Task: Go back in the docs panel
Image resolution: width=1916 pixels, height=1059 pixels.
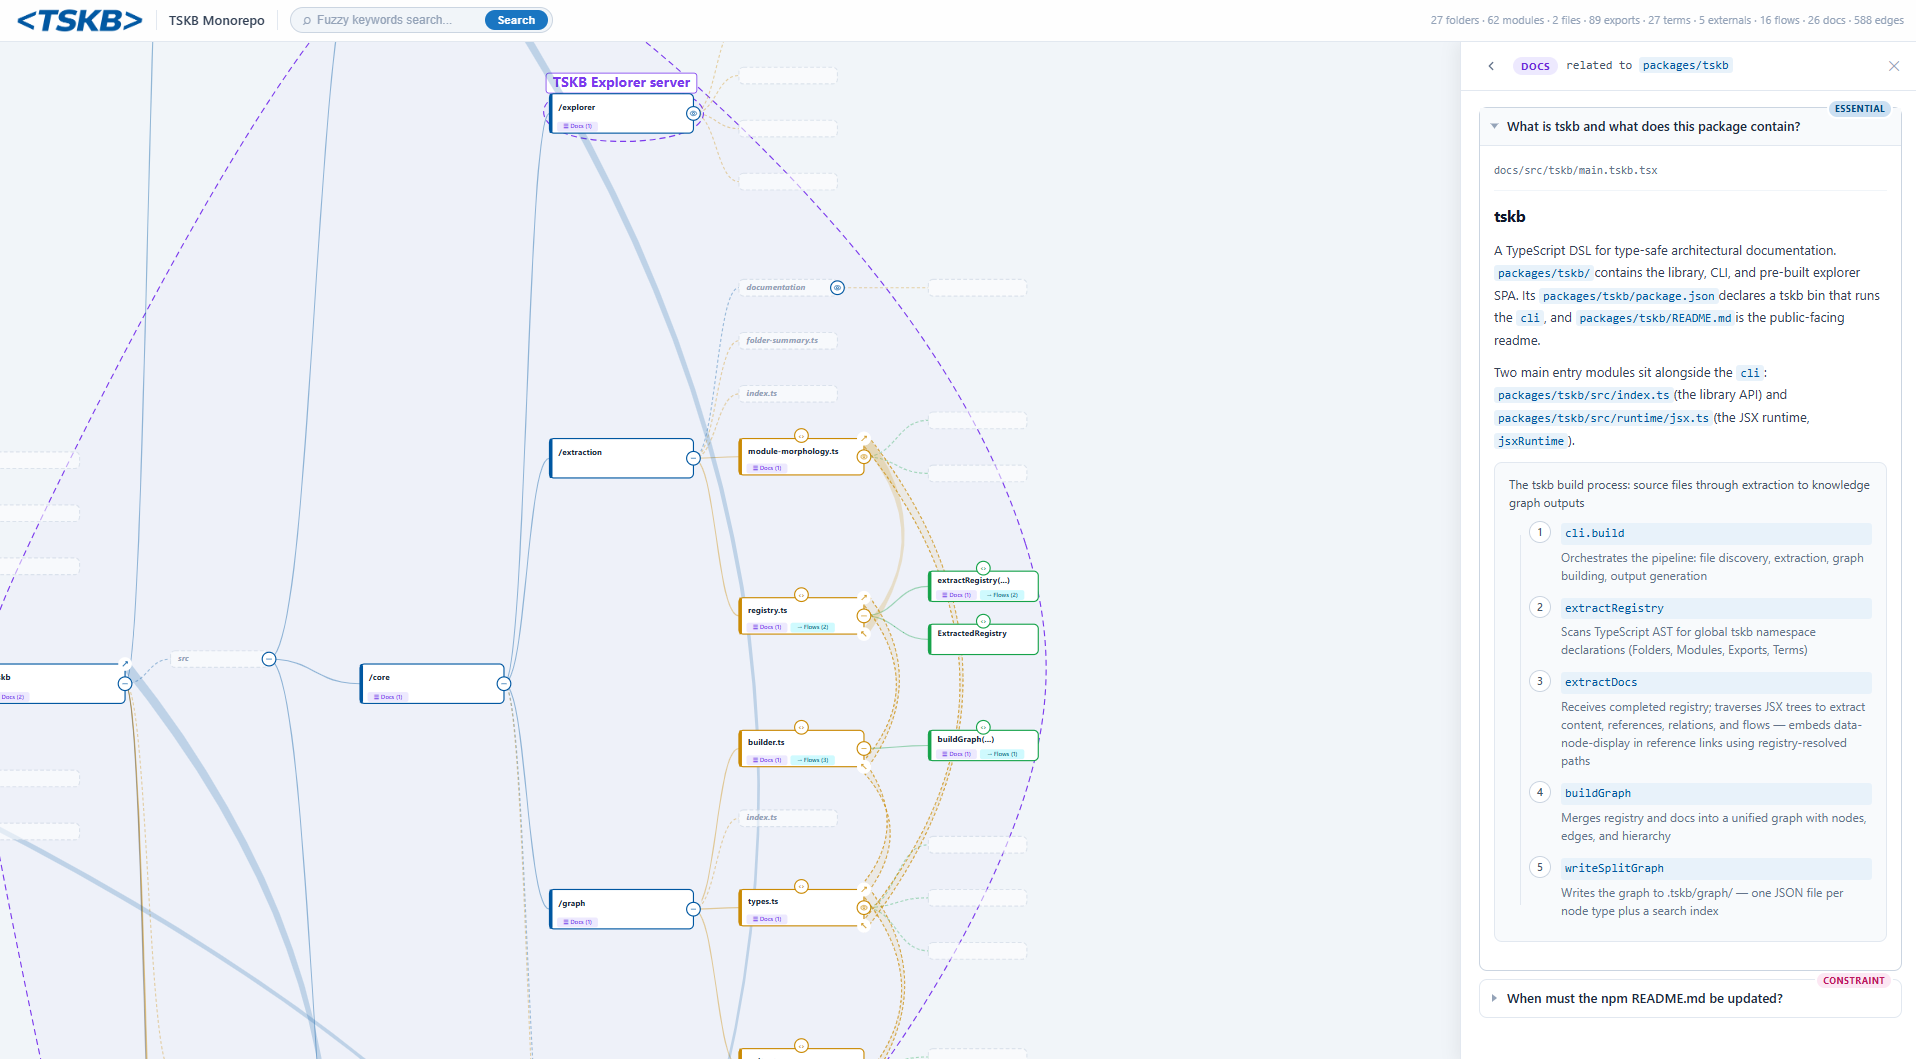Action: (x=1491, y=66)
